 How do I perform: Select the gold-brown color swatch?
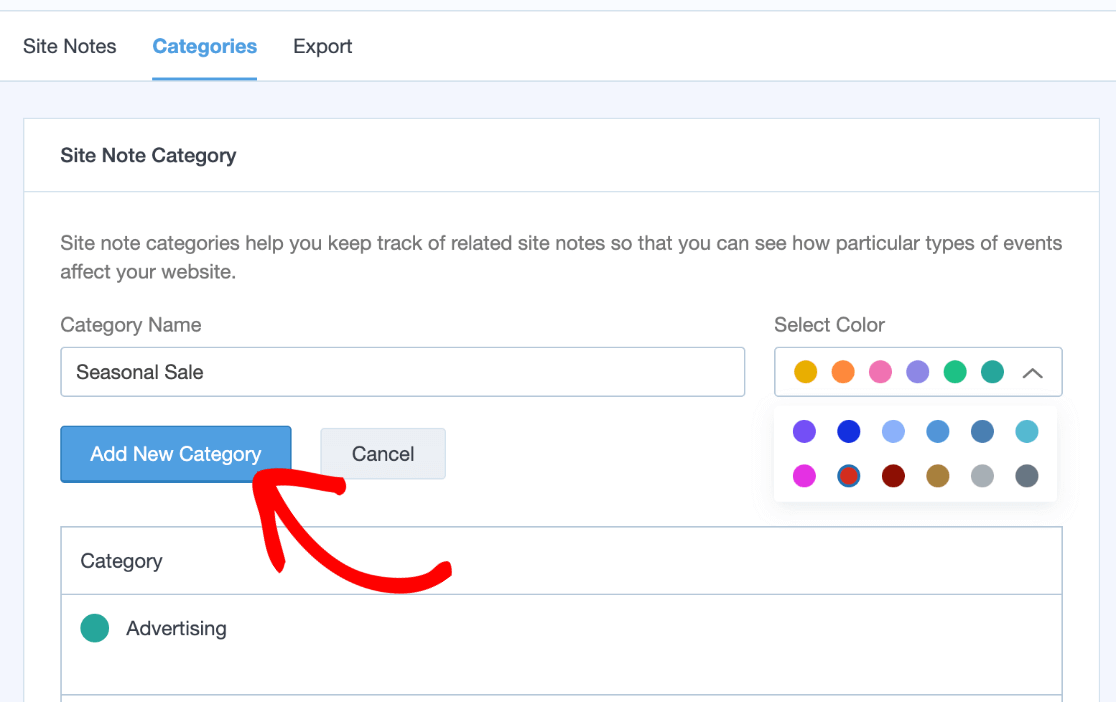[938, 476]
